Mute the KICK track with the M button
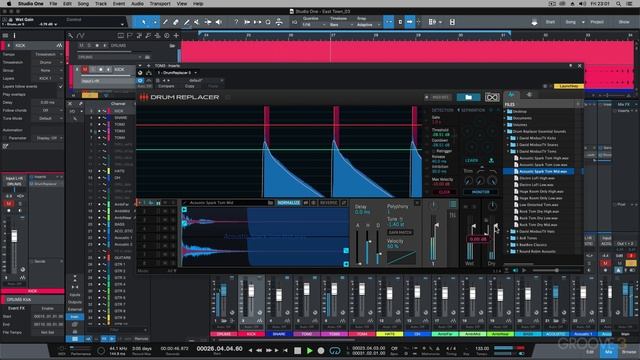This screenshot has height=360, width=640. pyautogui.click(x=85, y=69)
